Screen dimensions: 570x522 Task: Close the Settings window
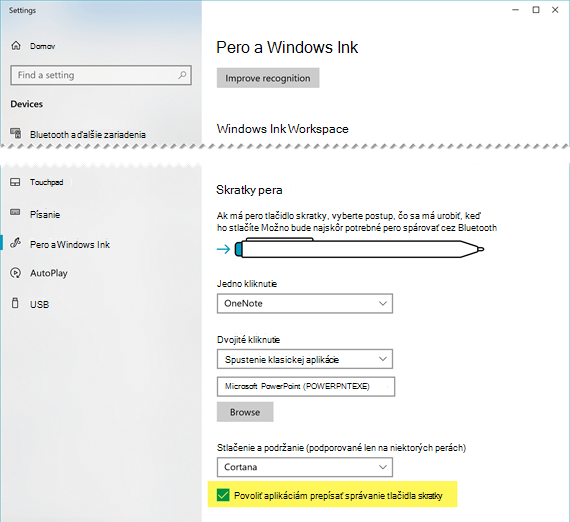(x=555, y=10)
